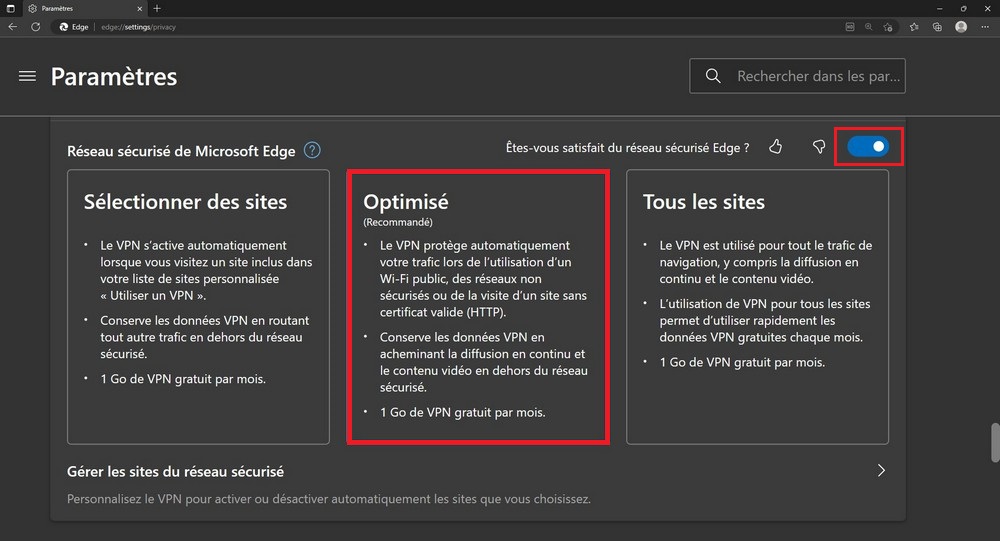
Task: Click "(Recommandé)" under Optimisé
Action: 398,222
